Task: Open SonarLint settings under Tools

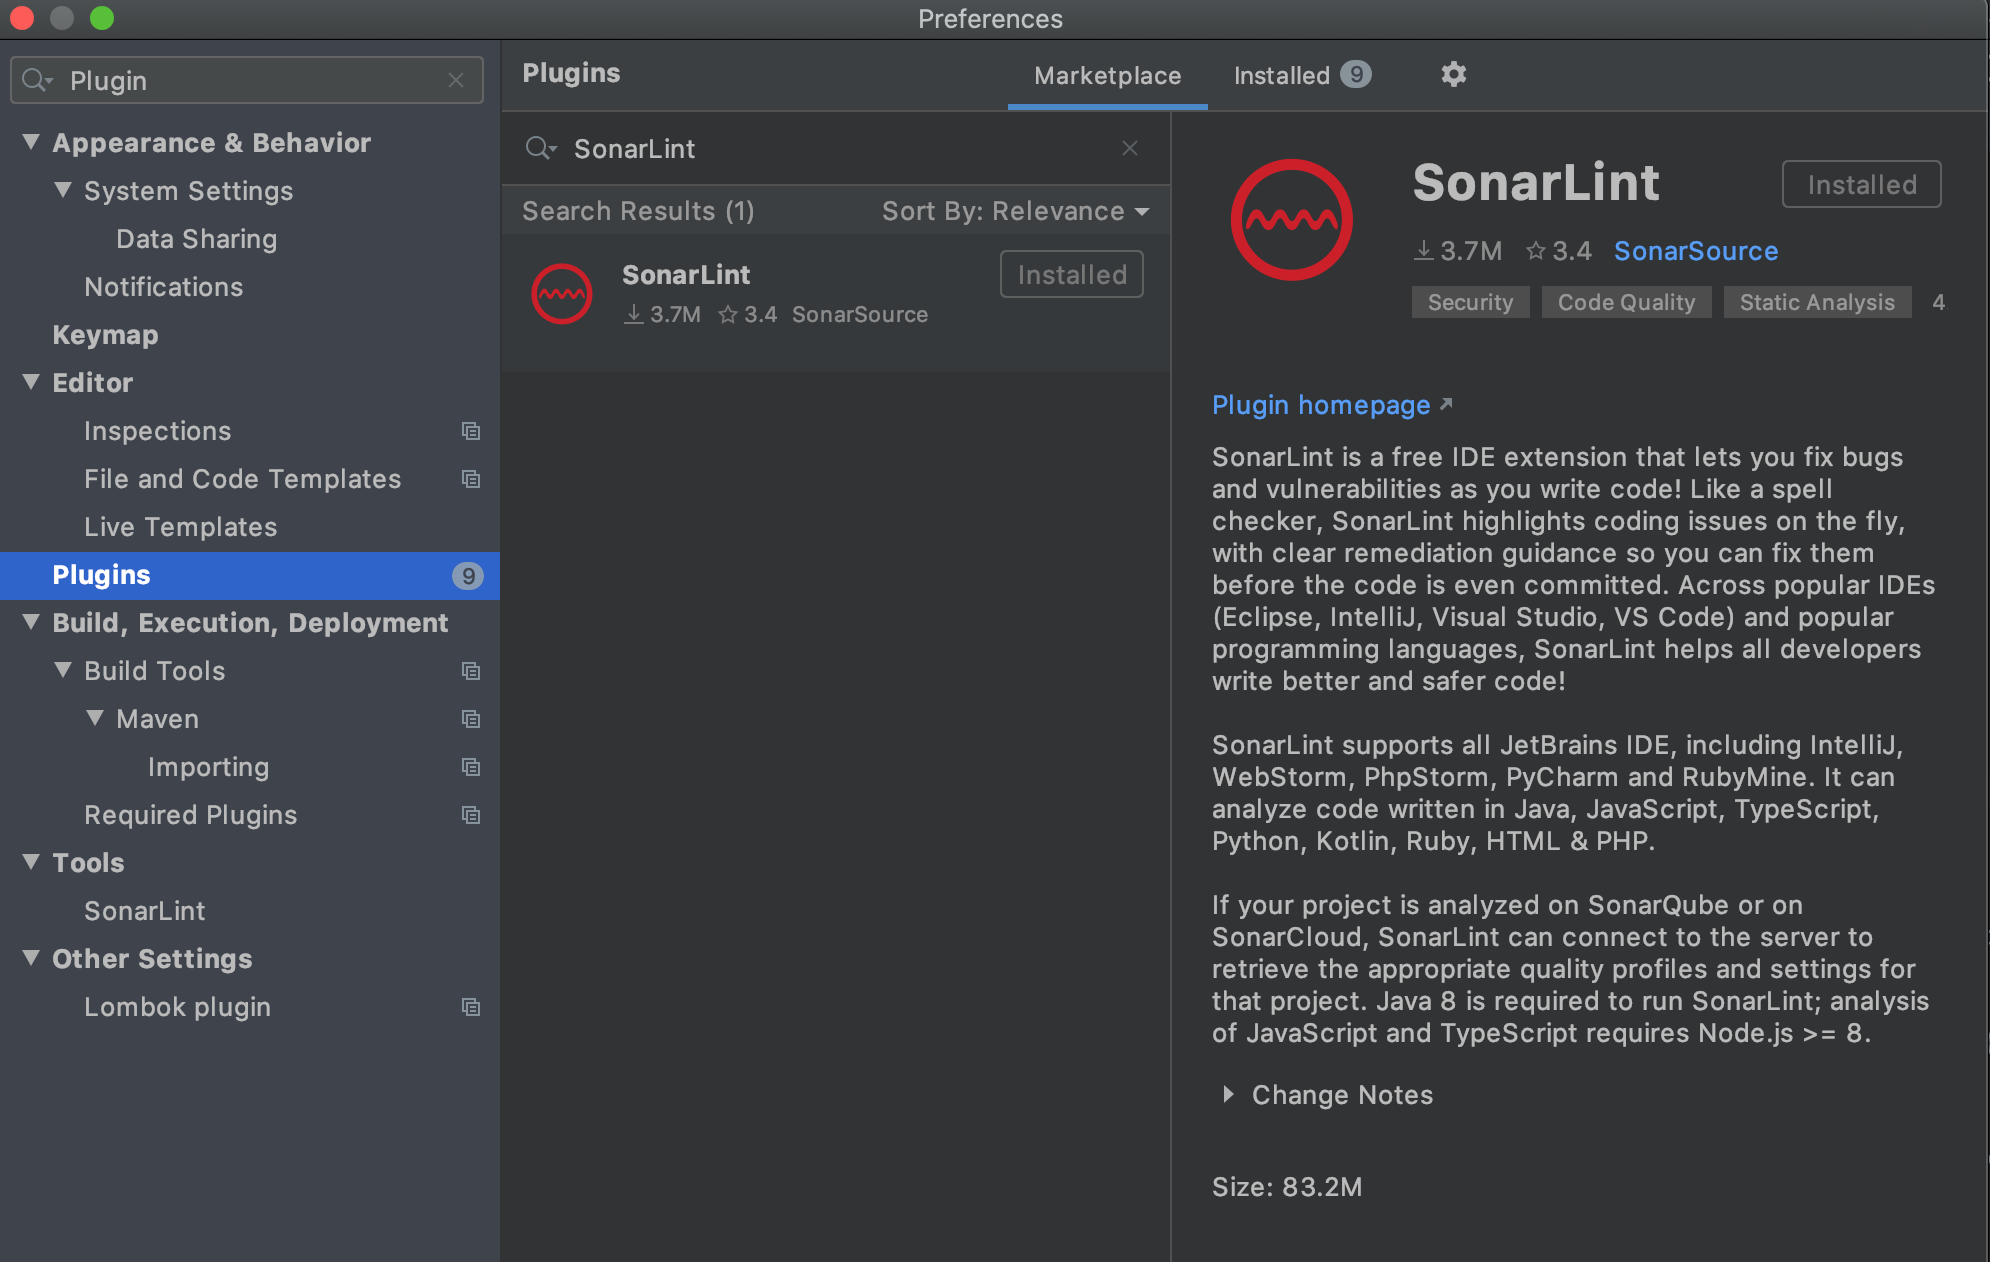Action: click(x=145, y=911)
